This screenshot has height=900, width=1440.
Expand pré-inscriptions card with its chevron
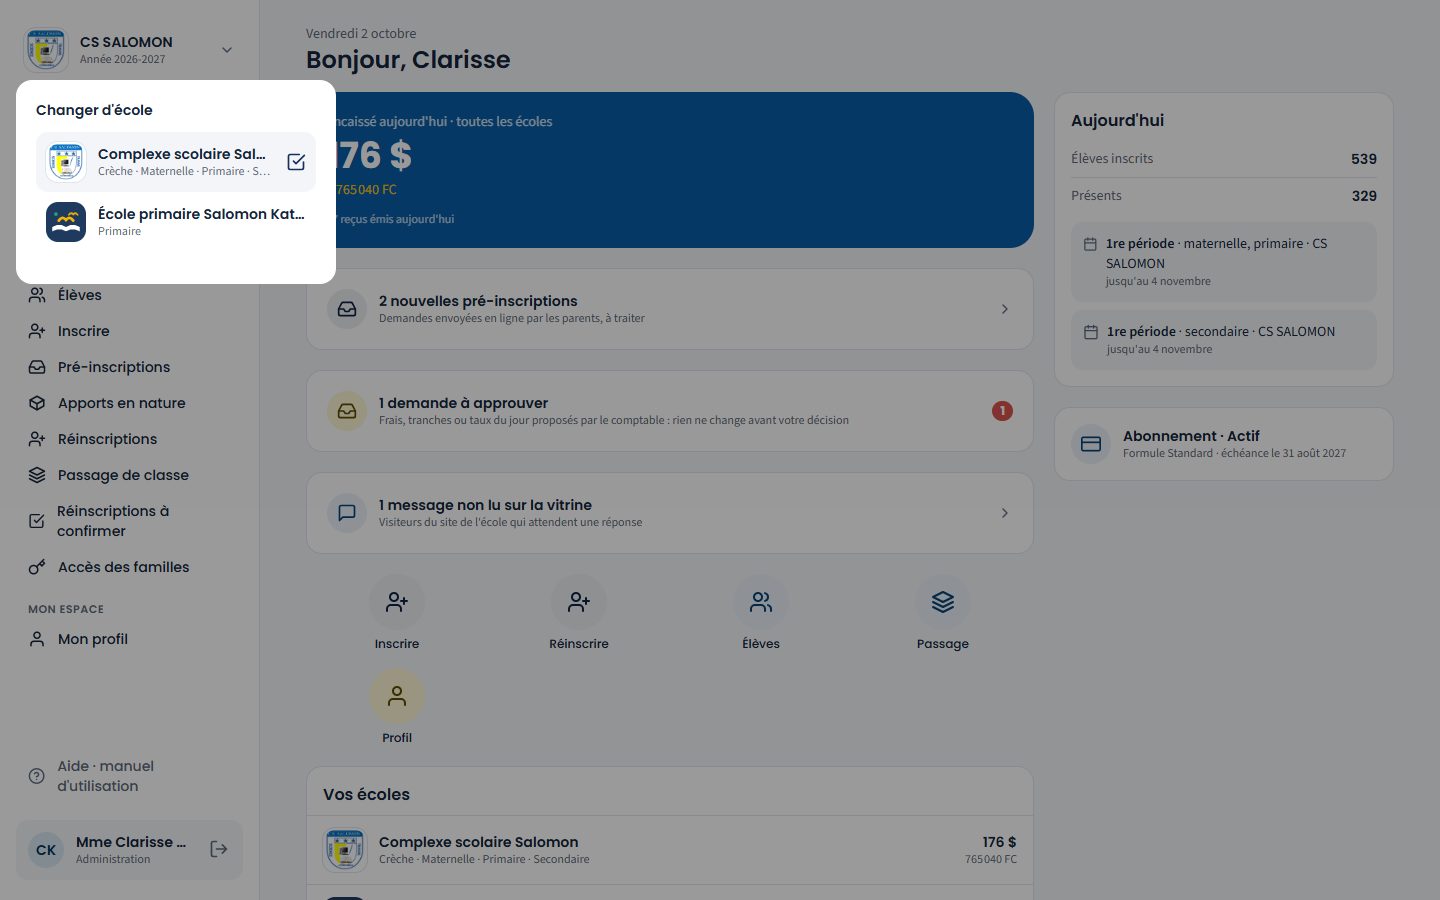tap(1005, 309)
